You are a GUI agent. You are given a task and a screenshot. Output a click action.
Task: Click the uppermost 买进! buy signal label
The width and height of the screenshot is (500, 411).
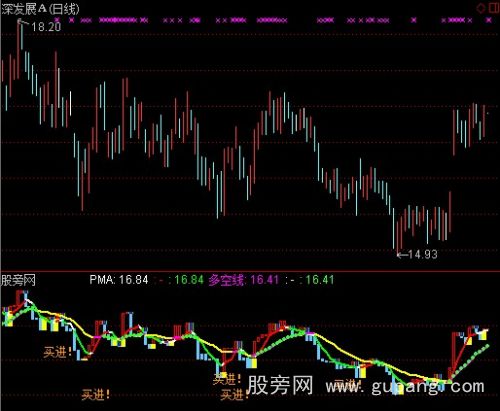(x=58, y=352)
